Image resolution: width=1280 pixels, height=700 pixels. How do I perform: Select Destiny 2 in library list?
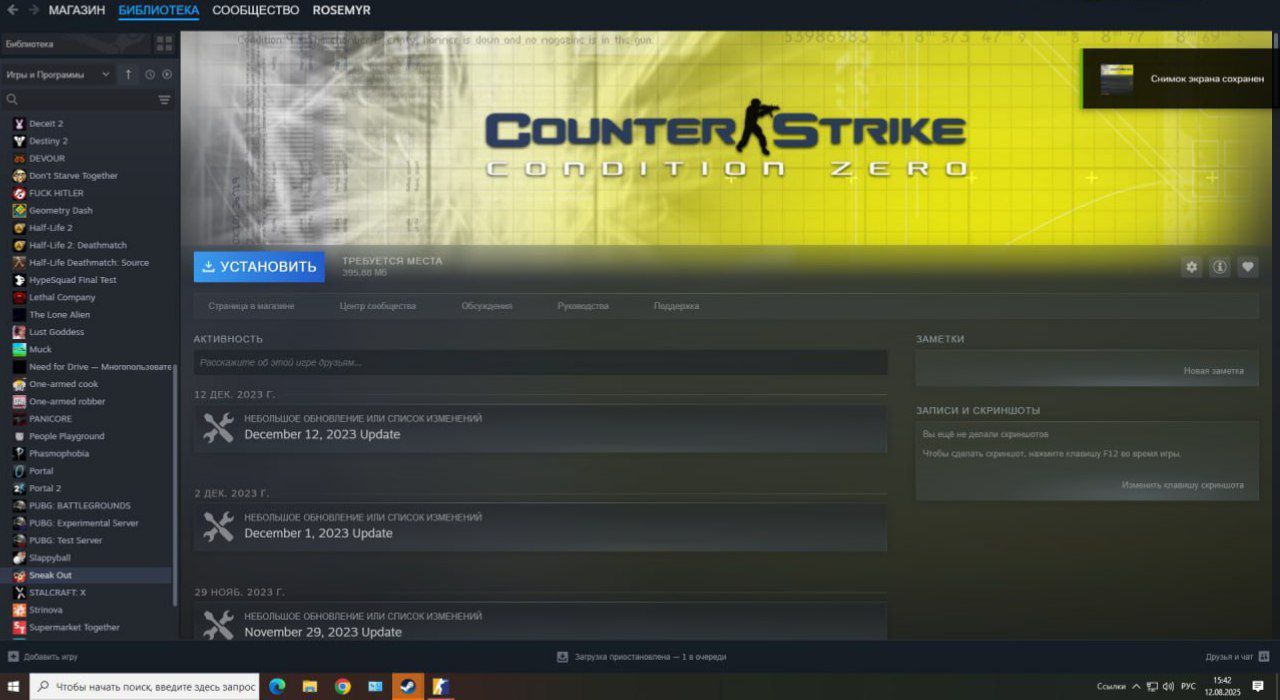88,141
